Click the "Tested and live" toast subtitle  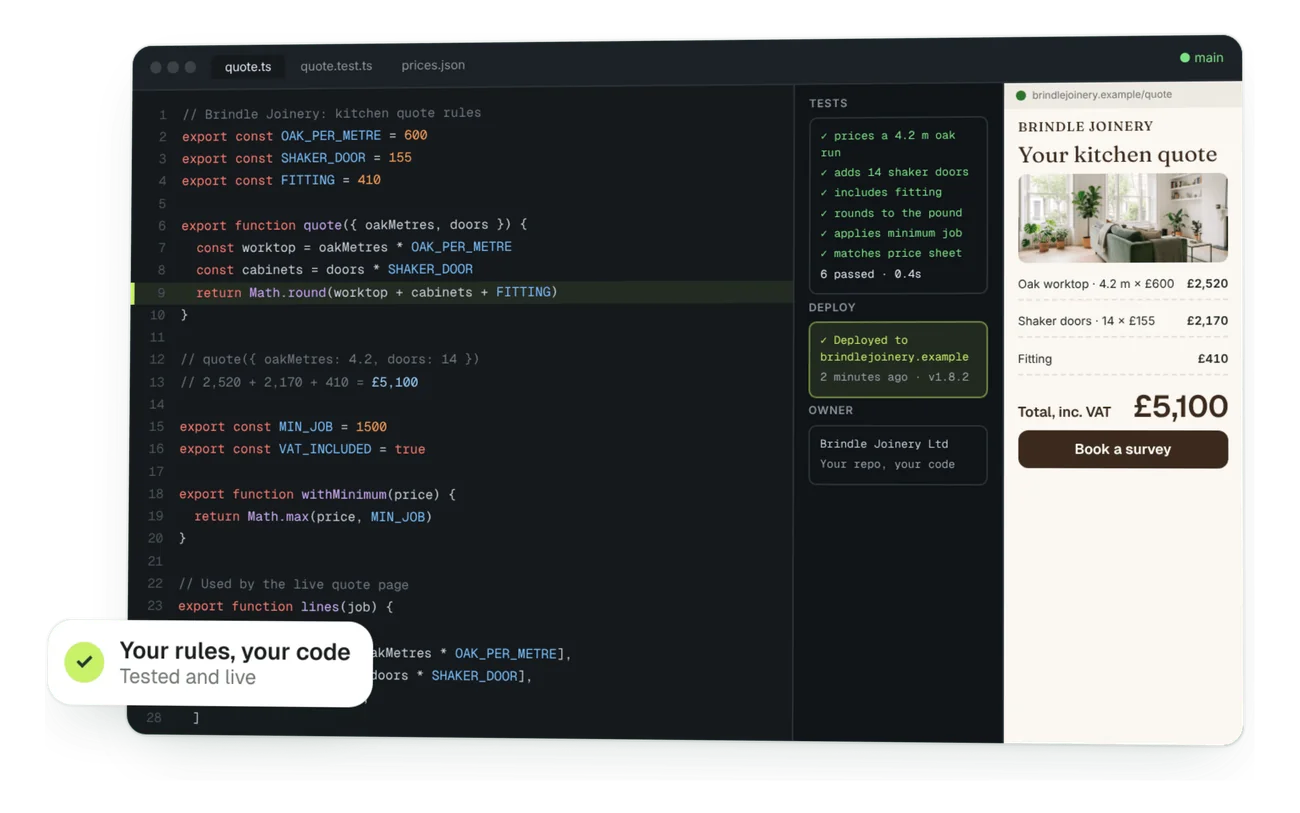(x=188, y=677)
